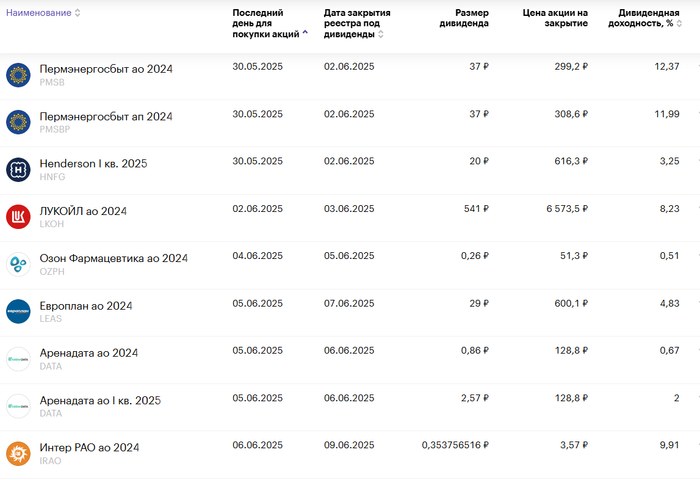Sort by Дивидендная доходность column

(x=643, y=18)
